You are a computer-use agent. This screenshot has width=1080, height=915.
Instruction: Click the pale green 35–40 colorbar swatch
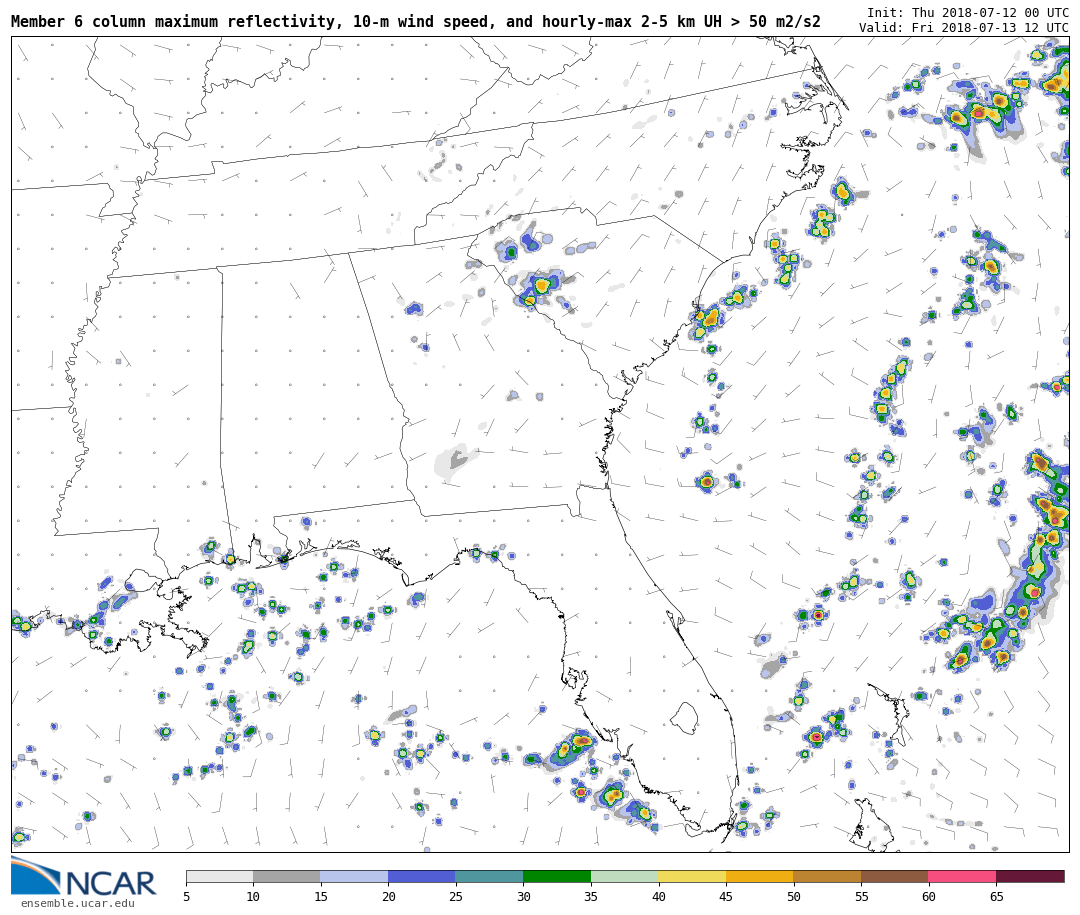click(624, 877)
